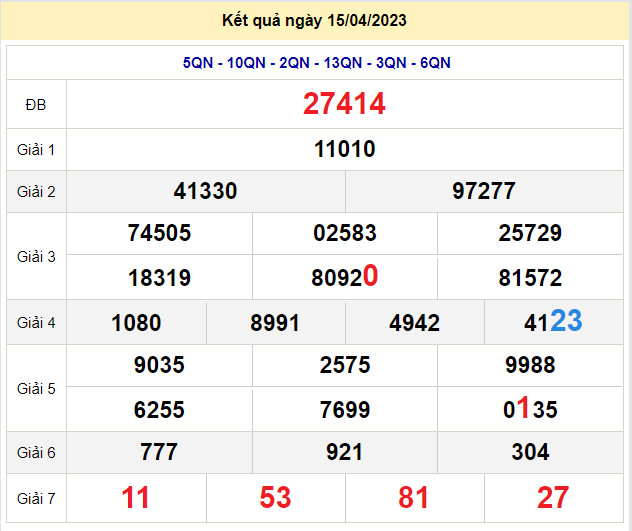The image size is (632, 531).
Task: Select Giải 5 number 0135
Action: (530, 408)
